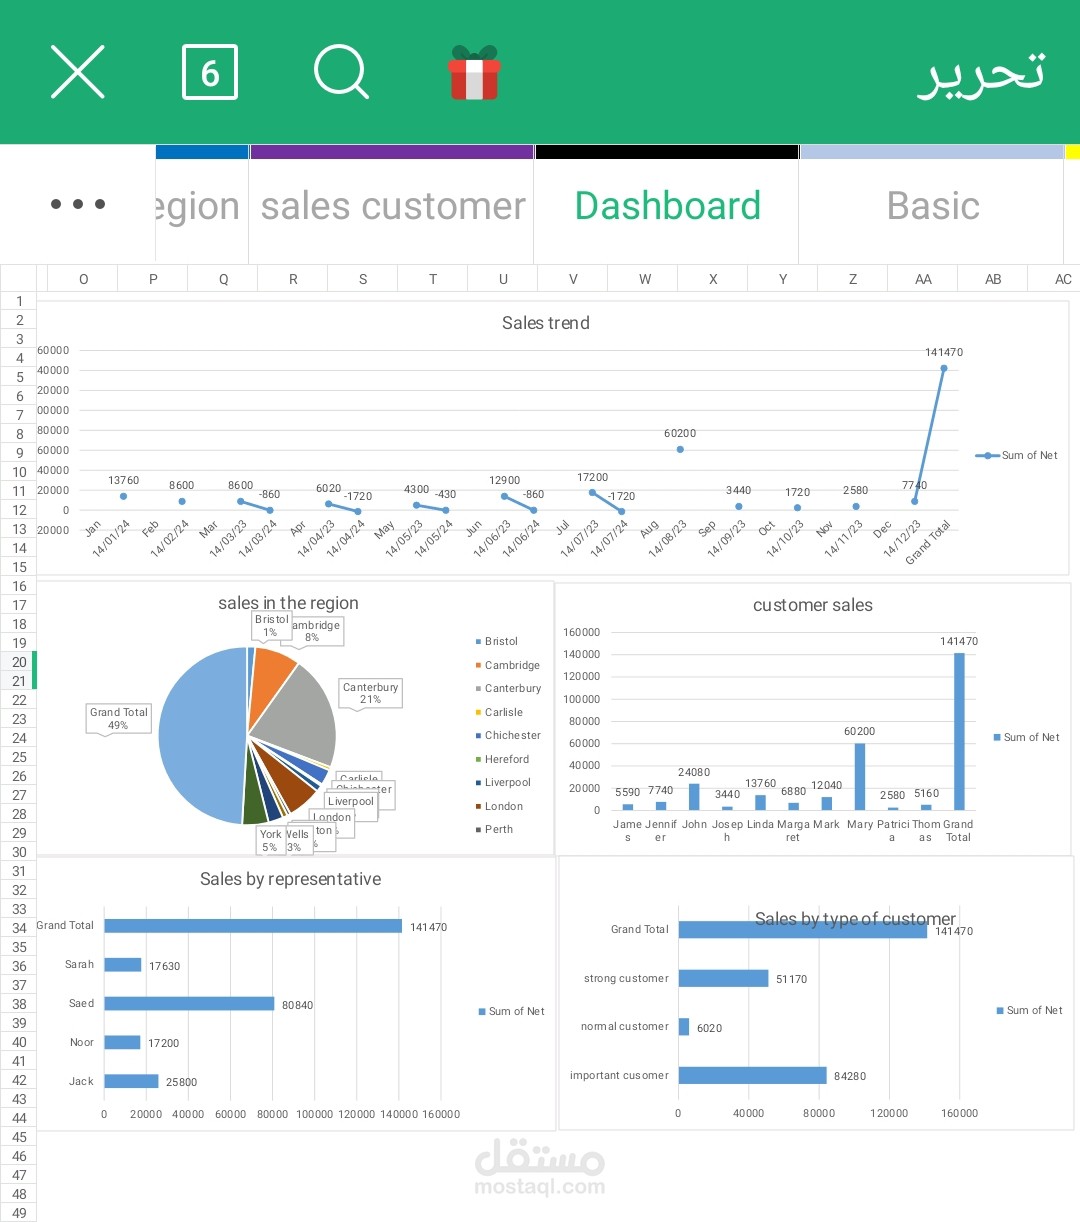This screenshot has width=1080, height=1222.
Task: Select the Bristol legend entry
Action: [497, 641]
